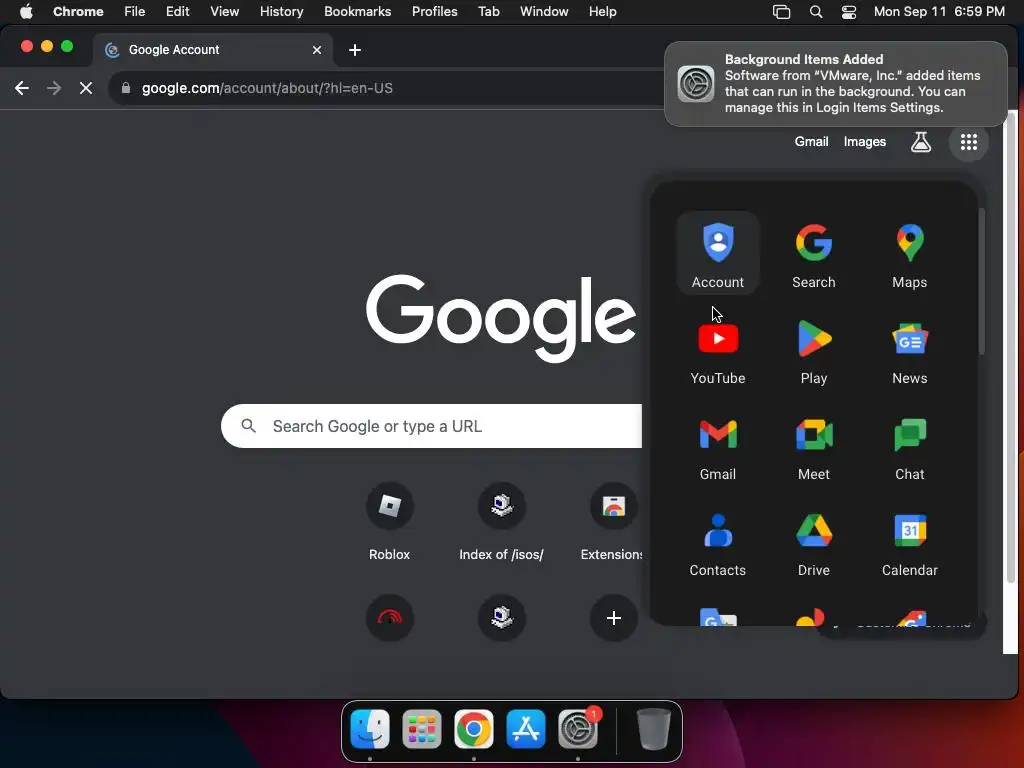Go forward in Chrome's history
The width and height of the screenshot is (1024, 768).
tap(54, 88)
